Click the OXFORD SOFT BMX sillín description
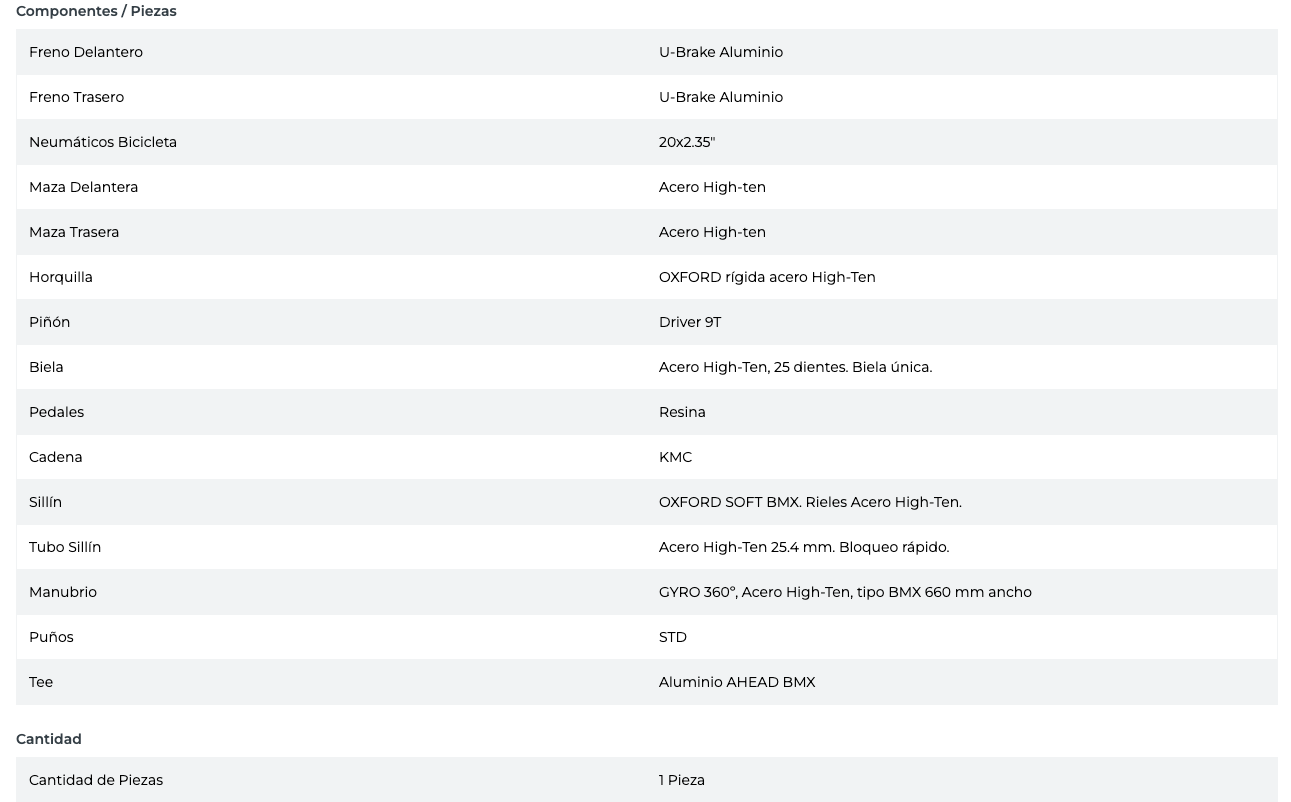1291x802 pixels. point(809,502)
